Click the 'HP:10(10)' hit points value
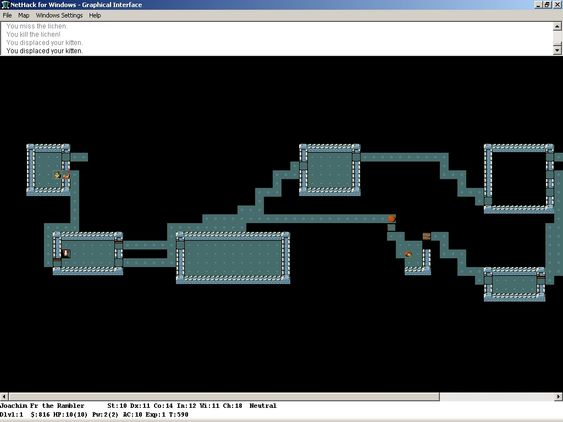The width and height of the screenshot is (563, 422). click(70, 415)
